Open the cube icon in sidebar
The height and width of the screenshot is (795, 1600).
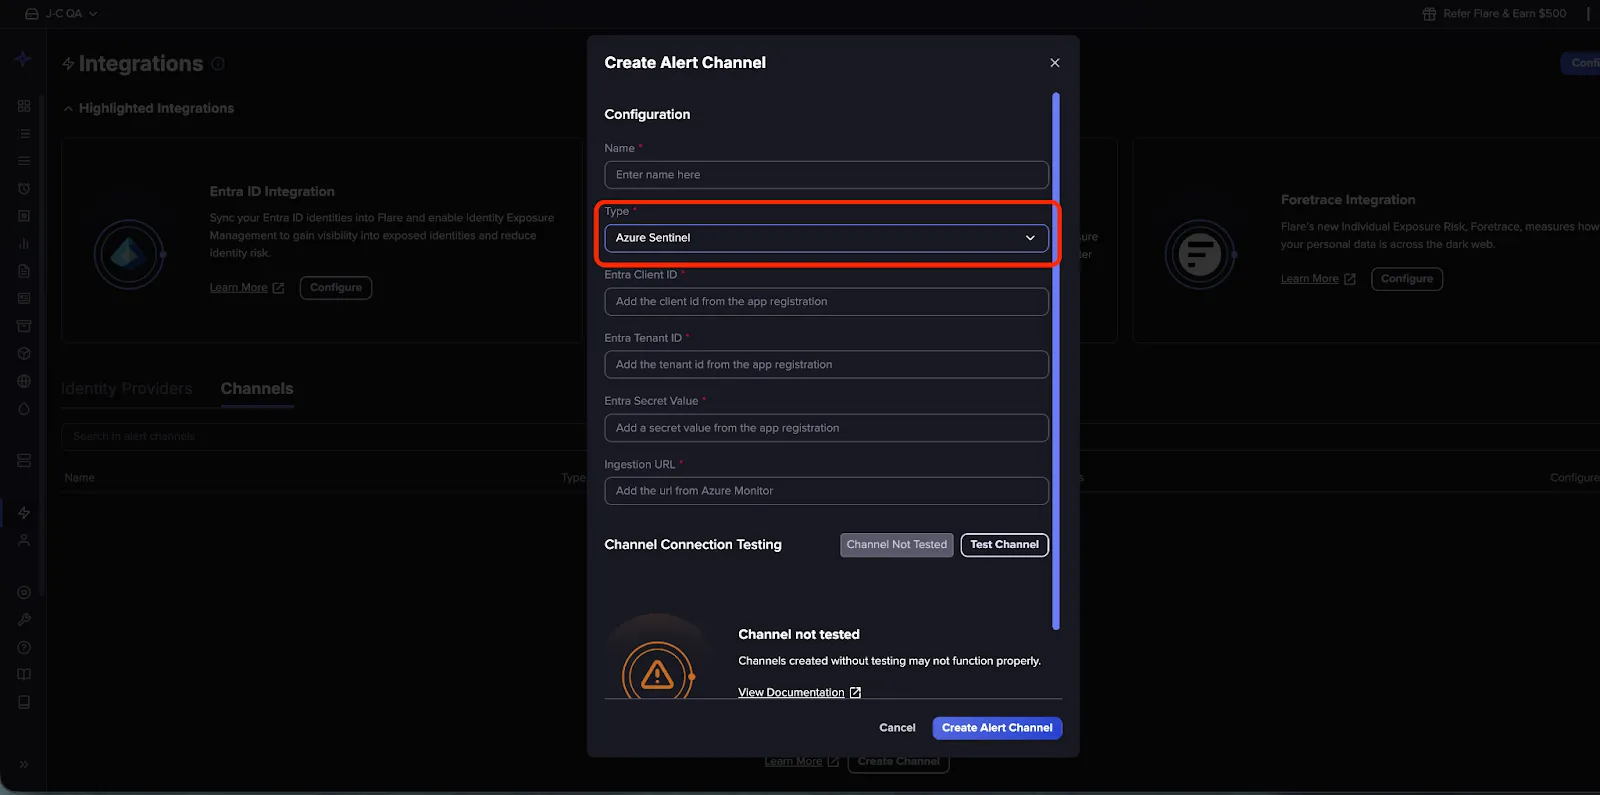pyautogui.click(x=24, y=353)
